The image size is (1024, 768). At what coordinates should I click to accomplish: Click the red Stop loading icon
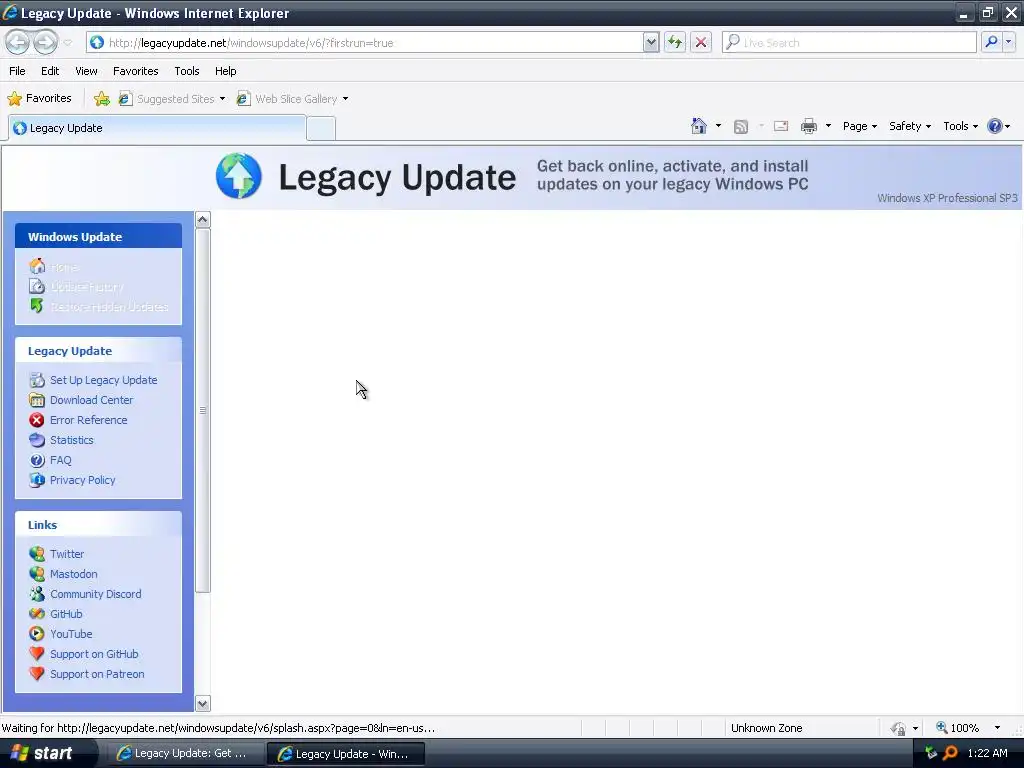(x=701, y=42)
